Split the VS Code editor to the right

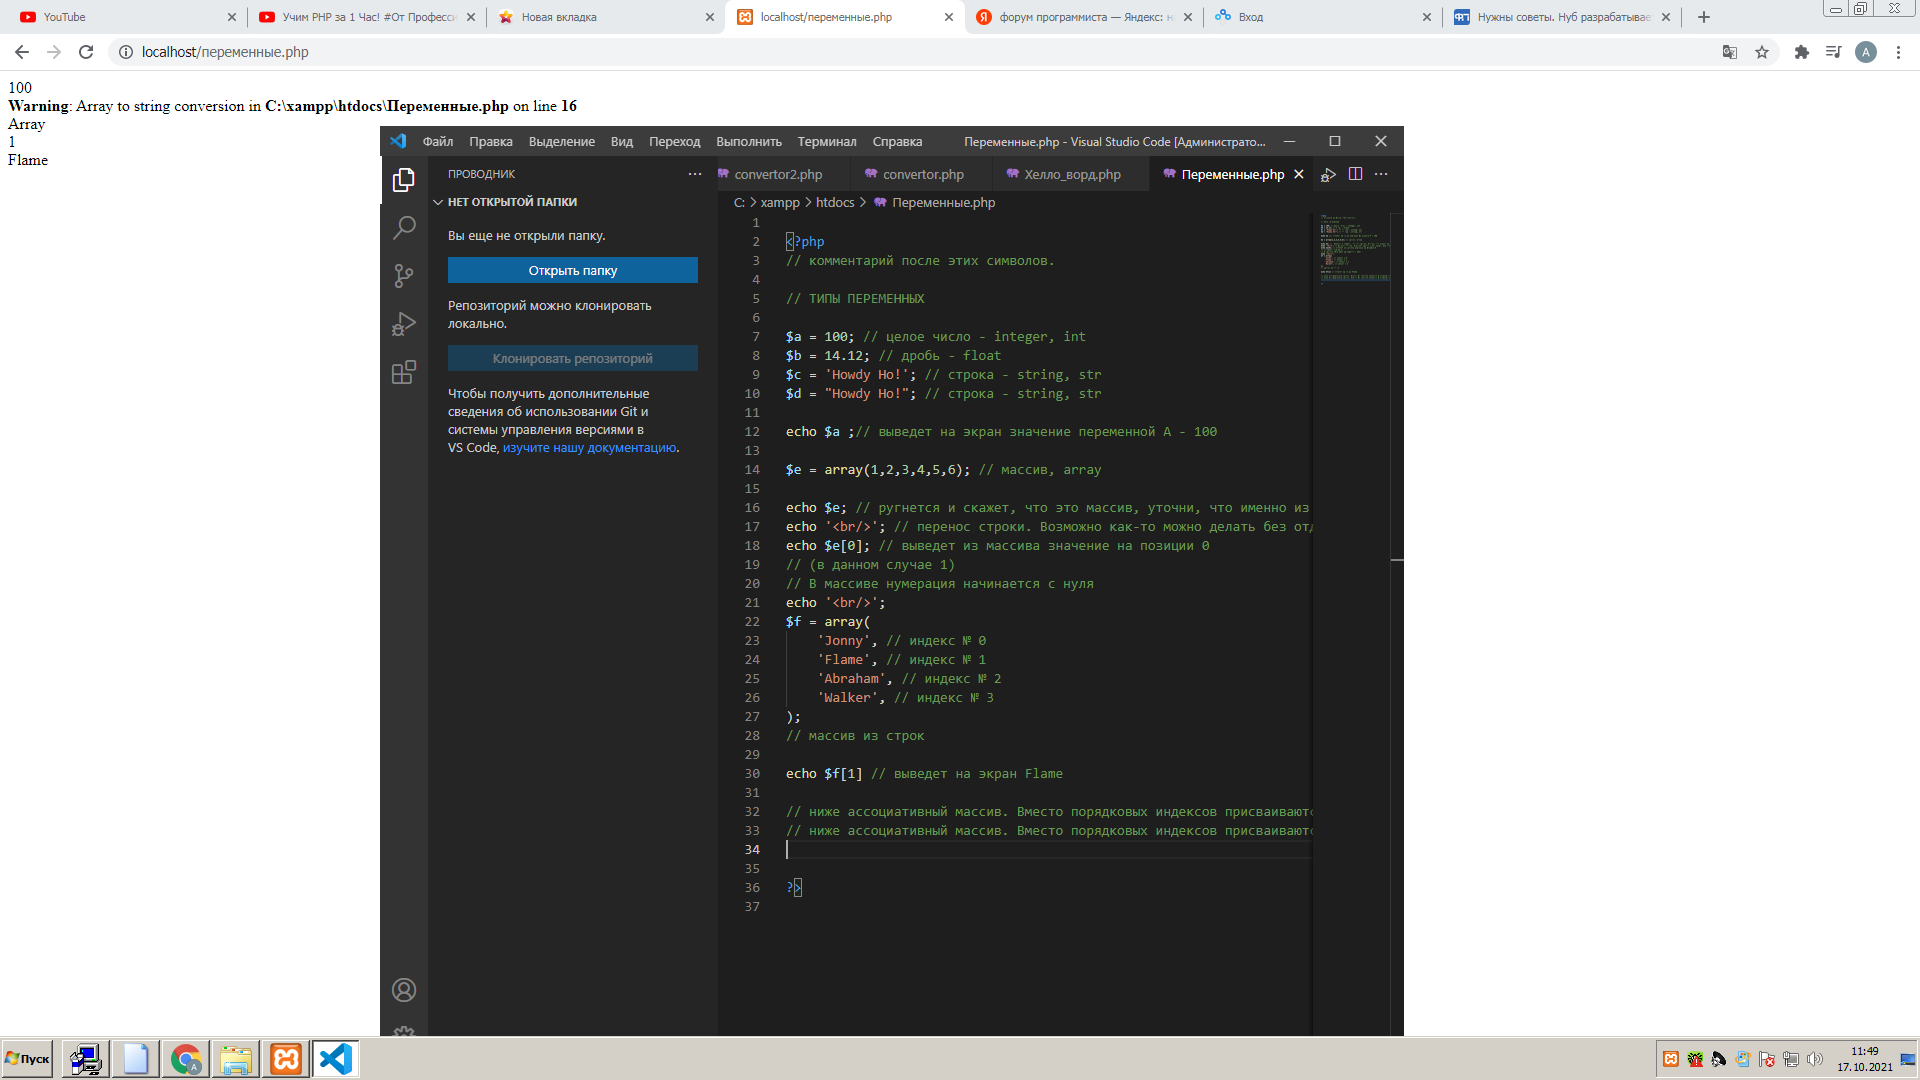1355,174
